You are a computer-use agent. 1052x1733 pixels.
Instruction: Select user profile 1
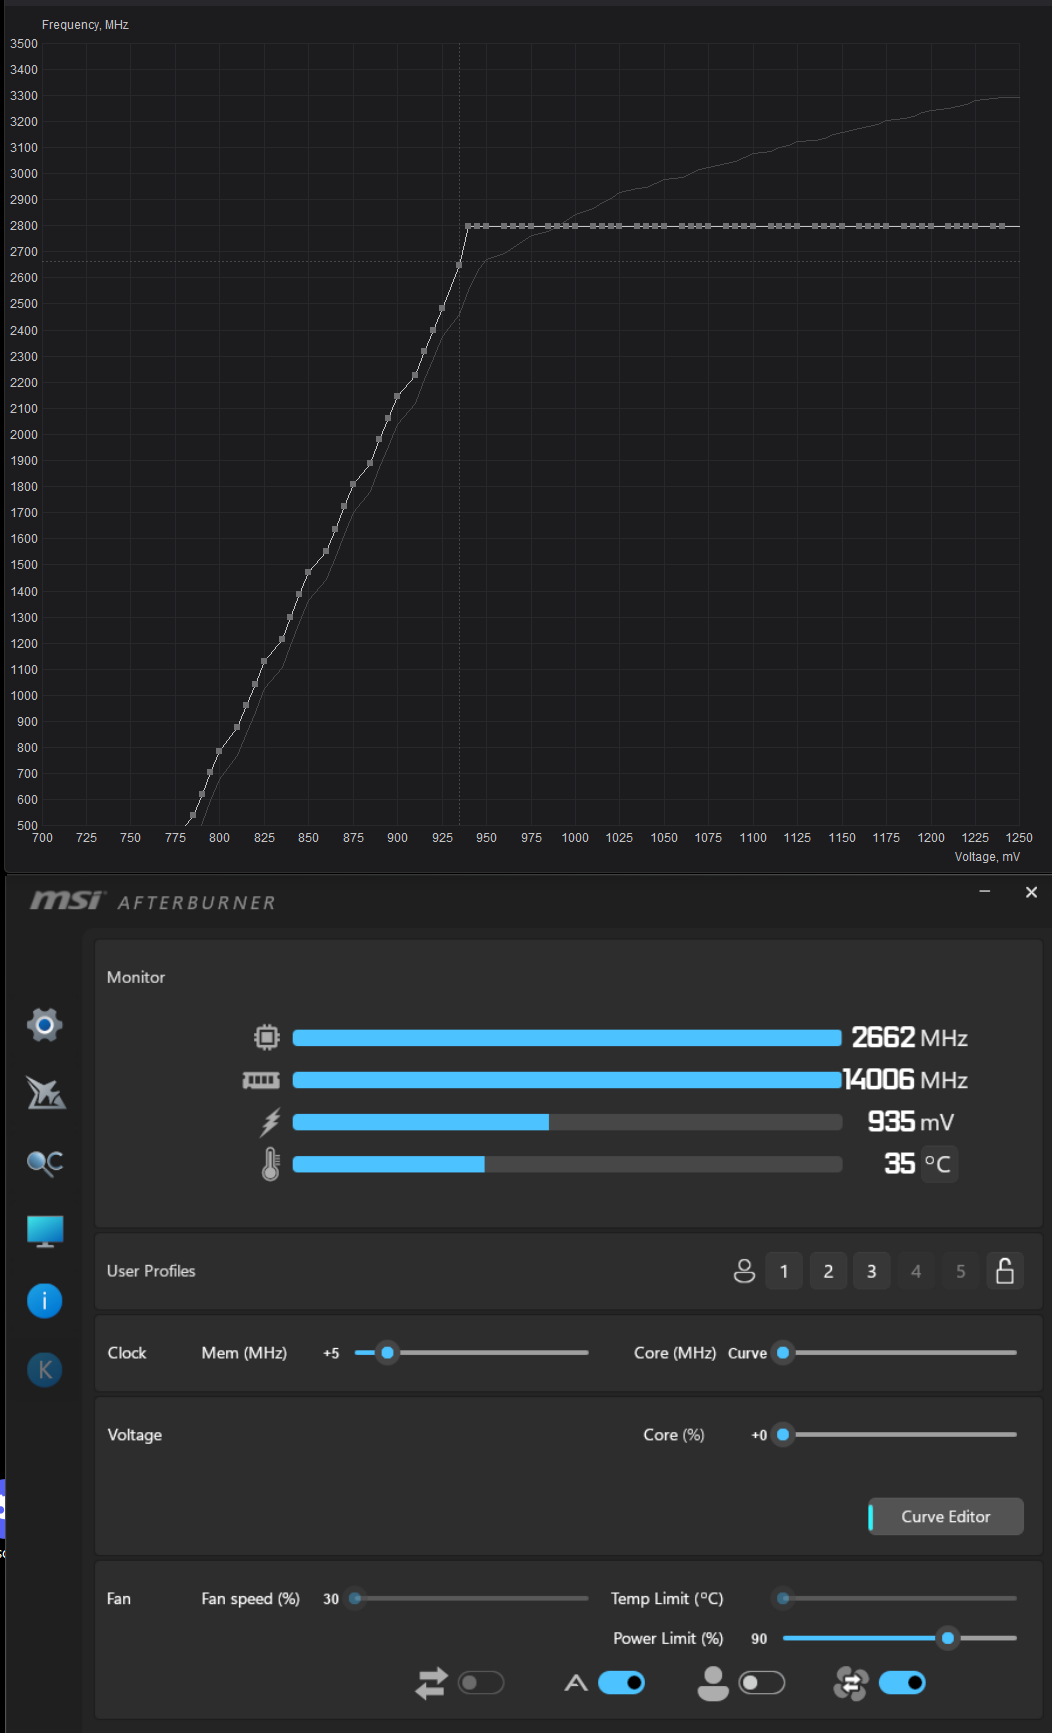point(784,1271)
